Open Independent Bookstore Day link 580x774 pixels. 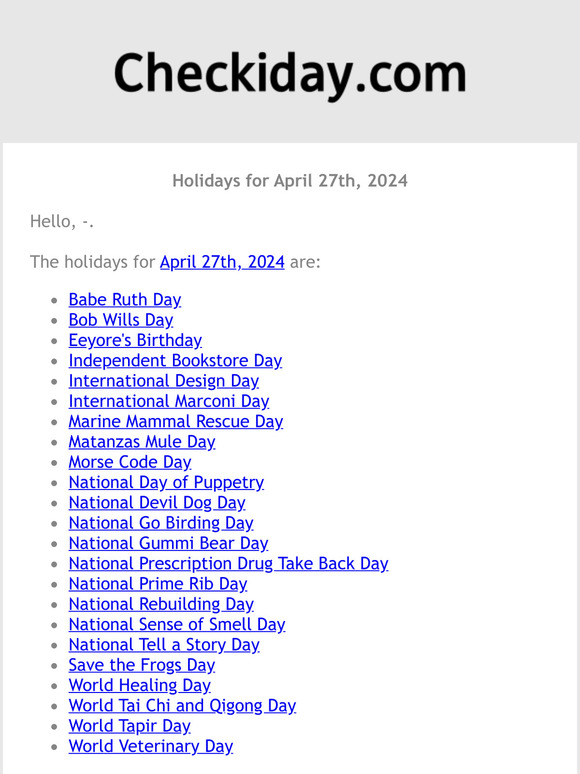(x=175, y=360)
